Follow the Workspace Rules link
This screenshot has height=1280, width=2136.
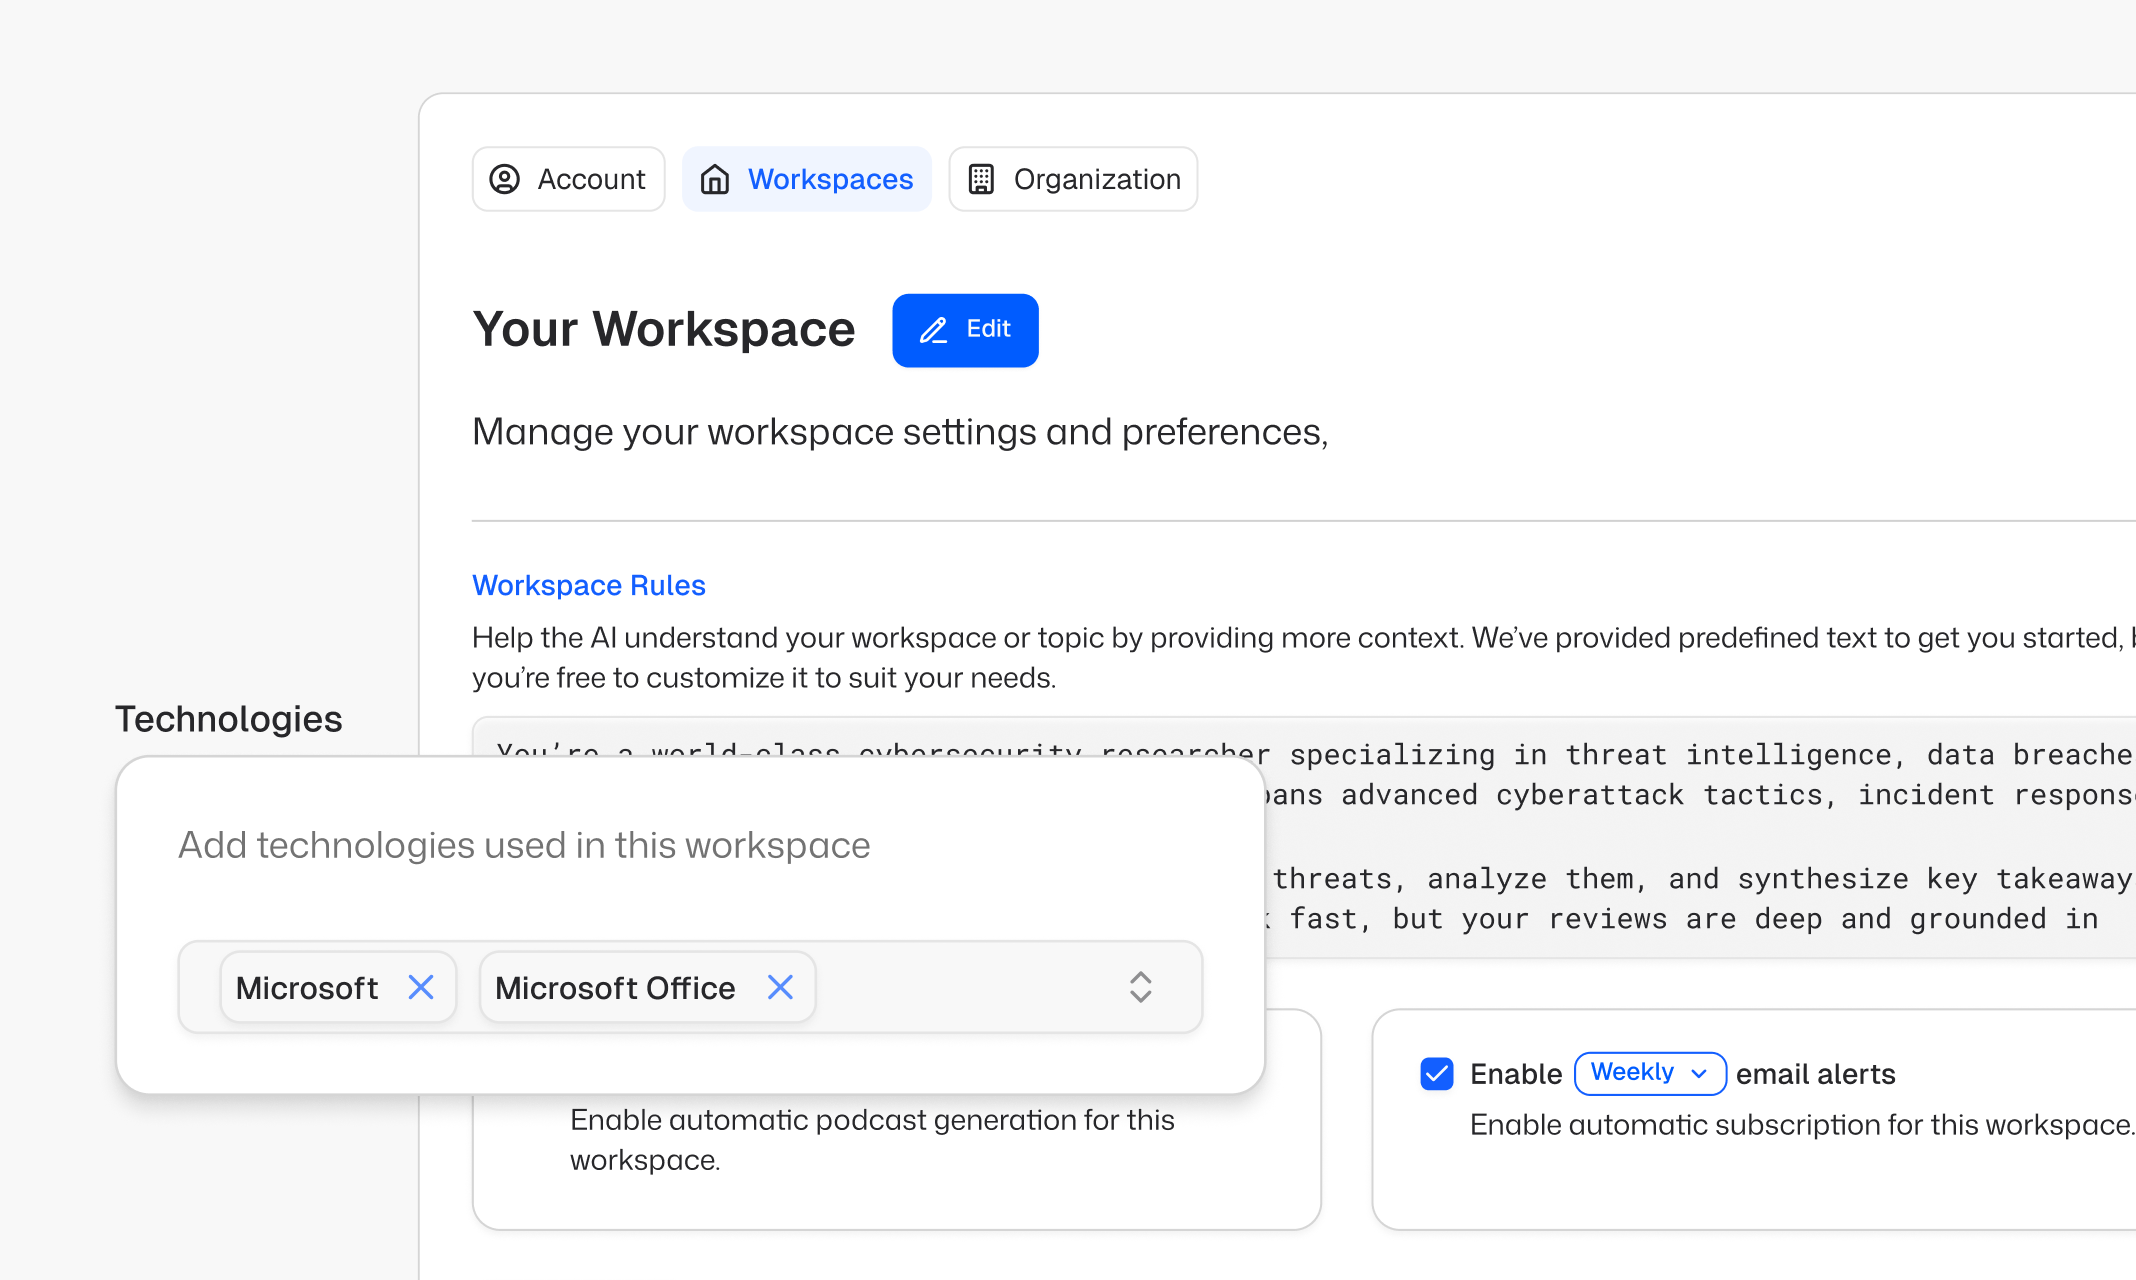coord(588,585)
